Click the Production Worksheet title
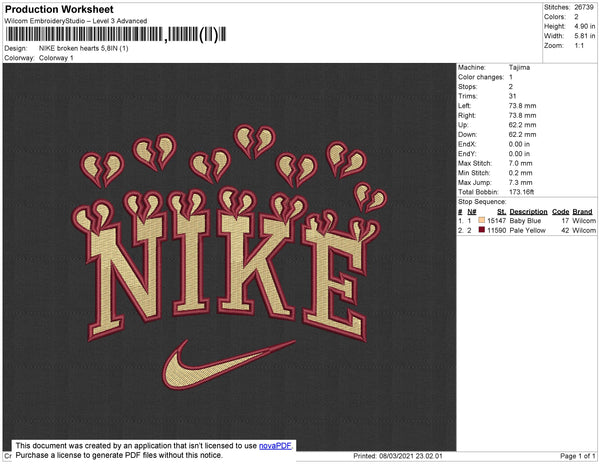 59,9
